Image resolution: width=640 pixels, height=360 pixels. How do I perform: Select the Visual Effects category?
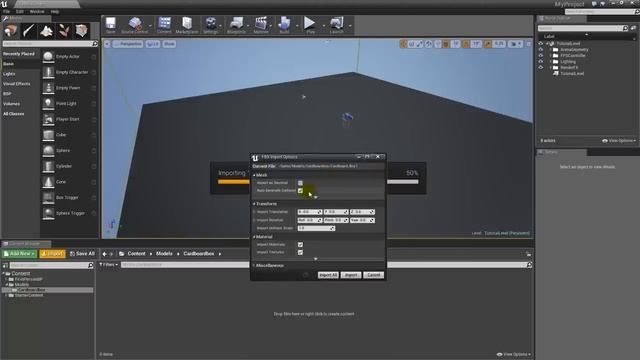17,84
